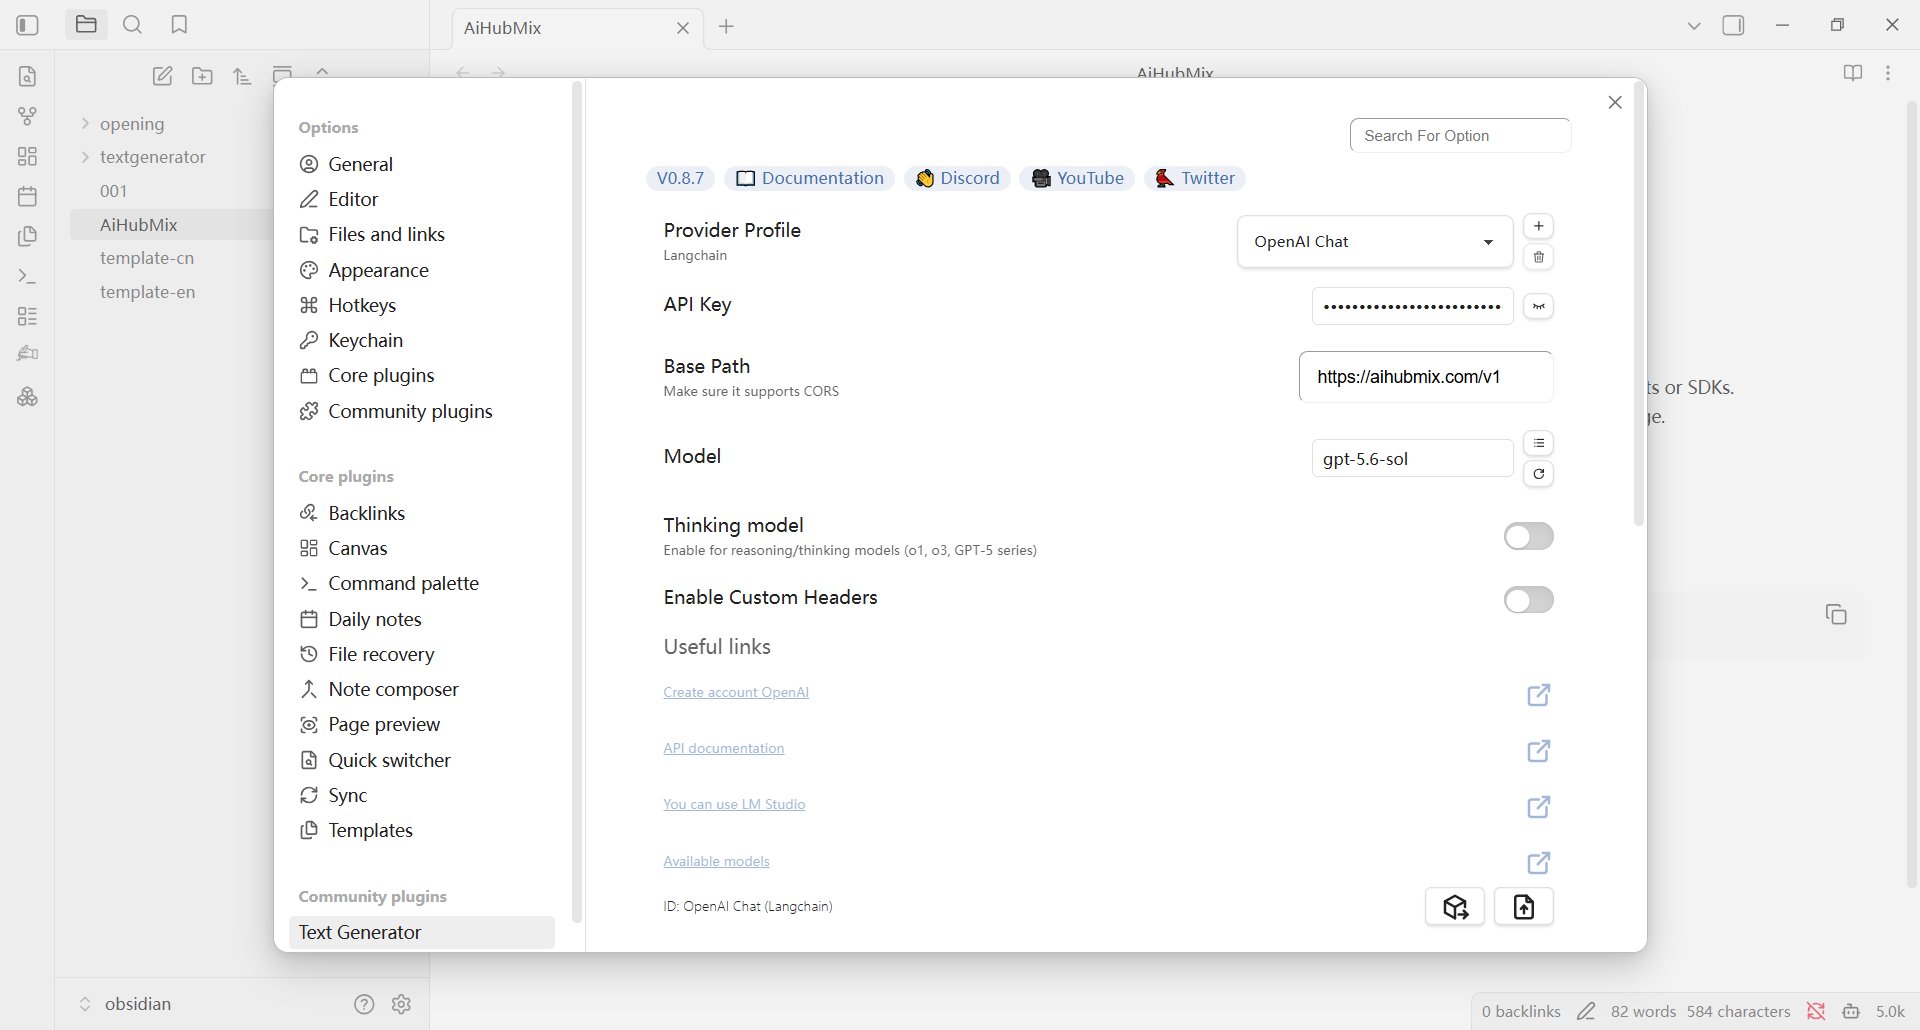Open the bookmarks icon
This screenshot has width=1920, height=1030.
pos(179,25)
